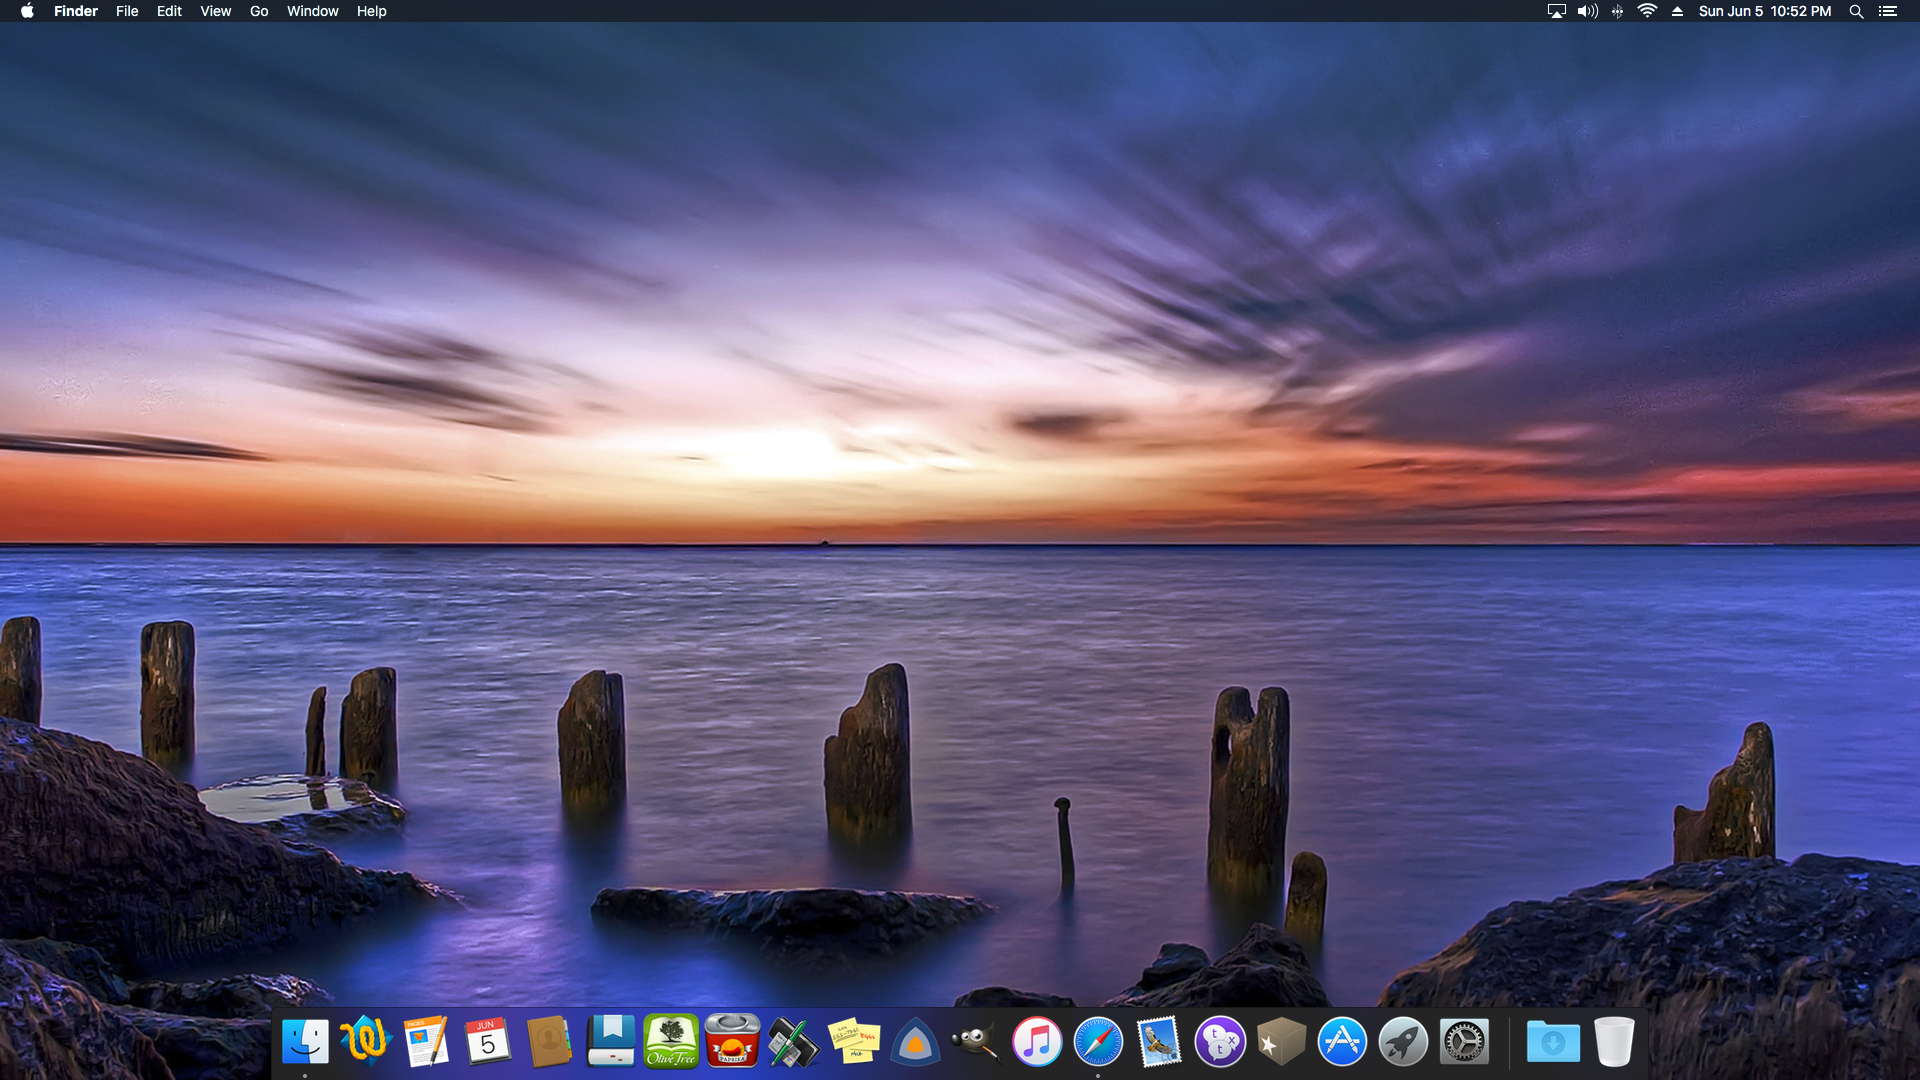Open the volume control menu
This screenshot has width=1920, height=1080.
click(1587, 11)
